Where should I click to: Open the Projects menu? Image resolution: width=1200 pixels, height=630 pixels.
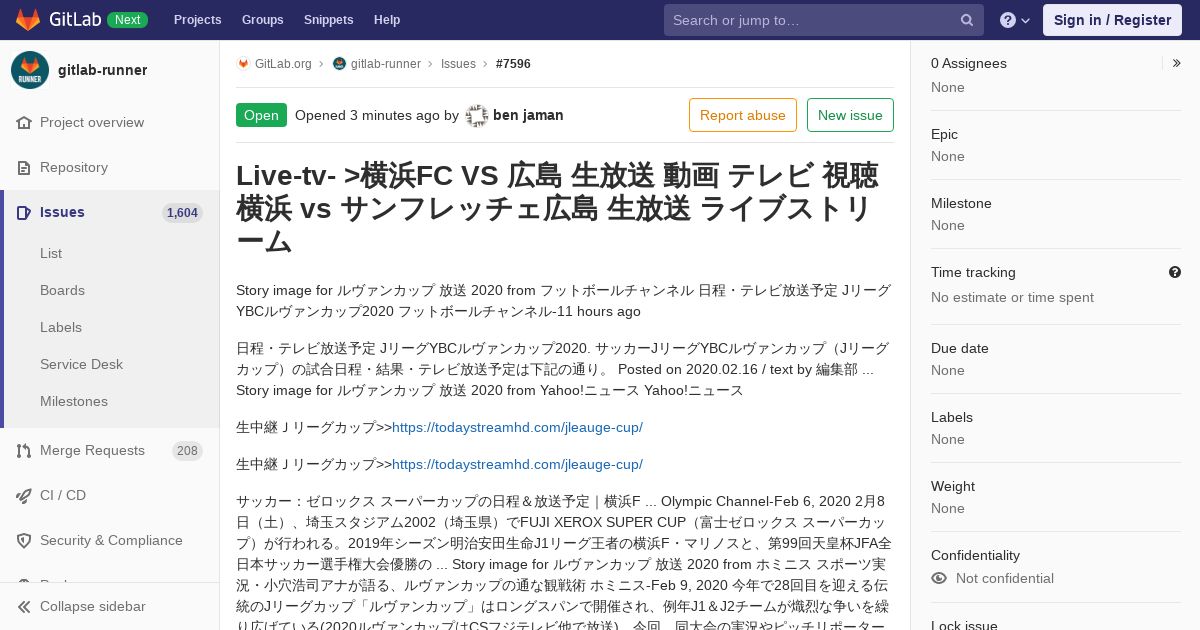197,20
